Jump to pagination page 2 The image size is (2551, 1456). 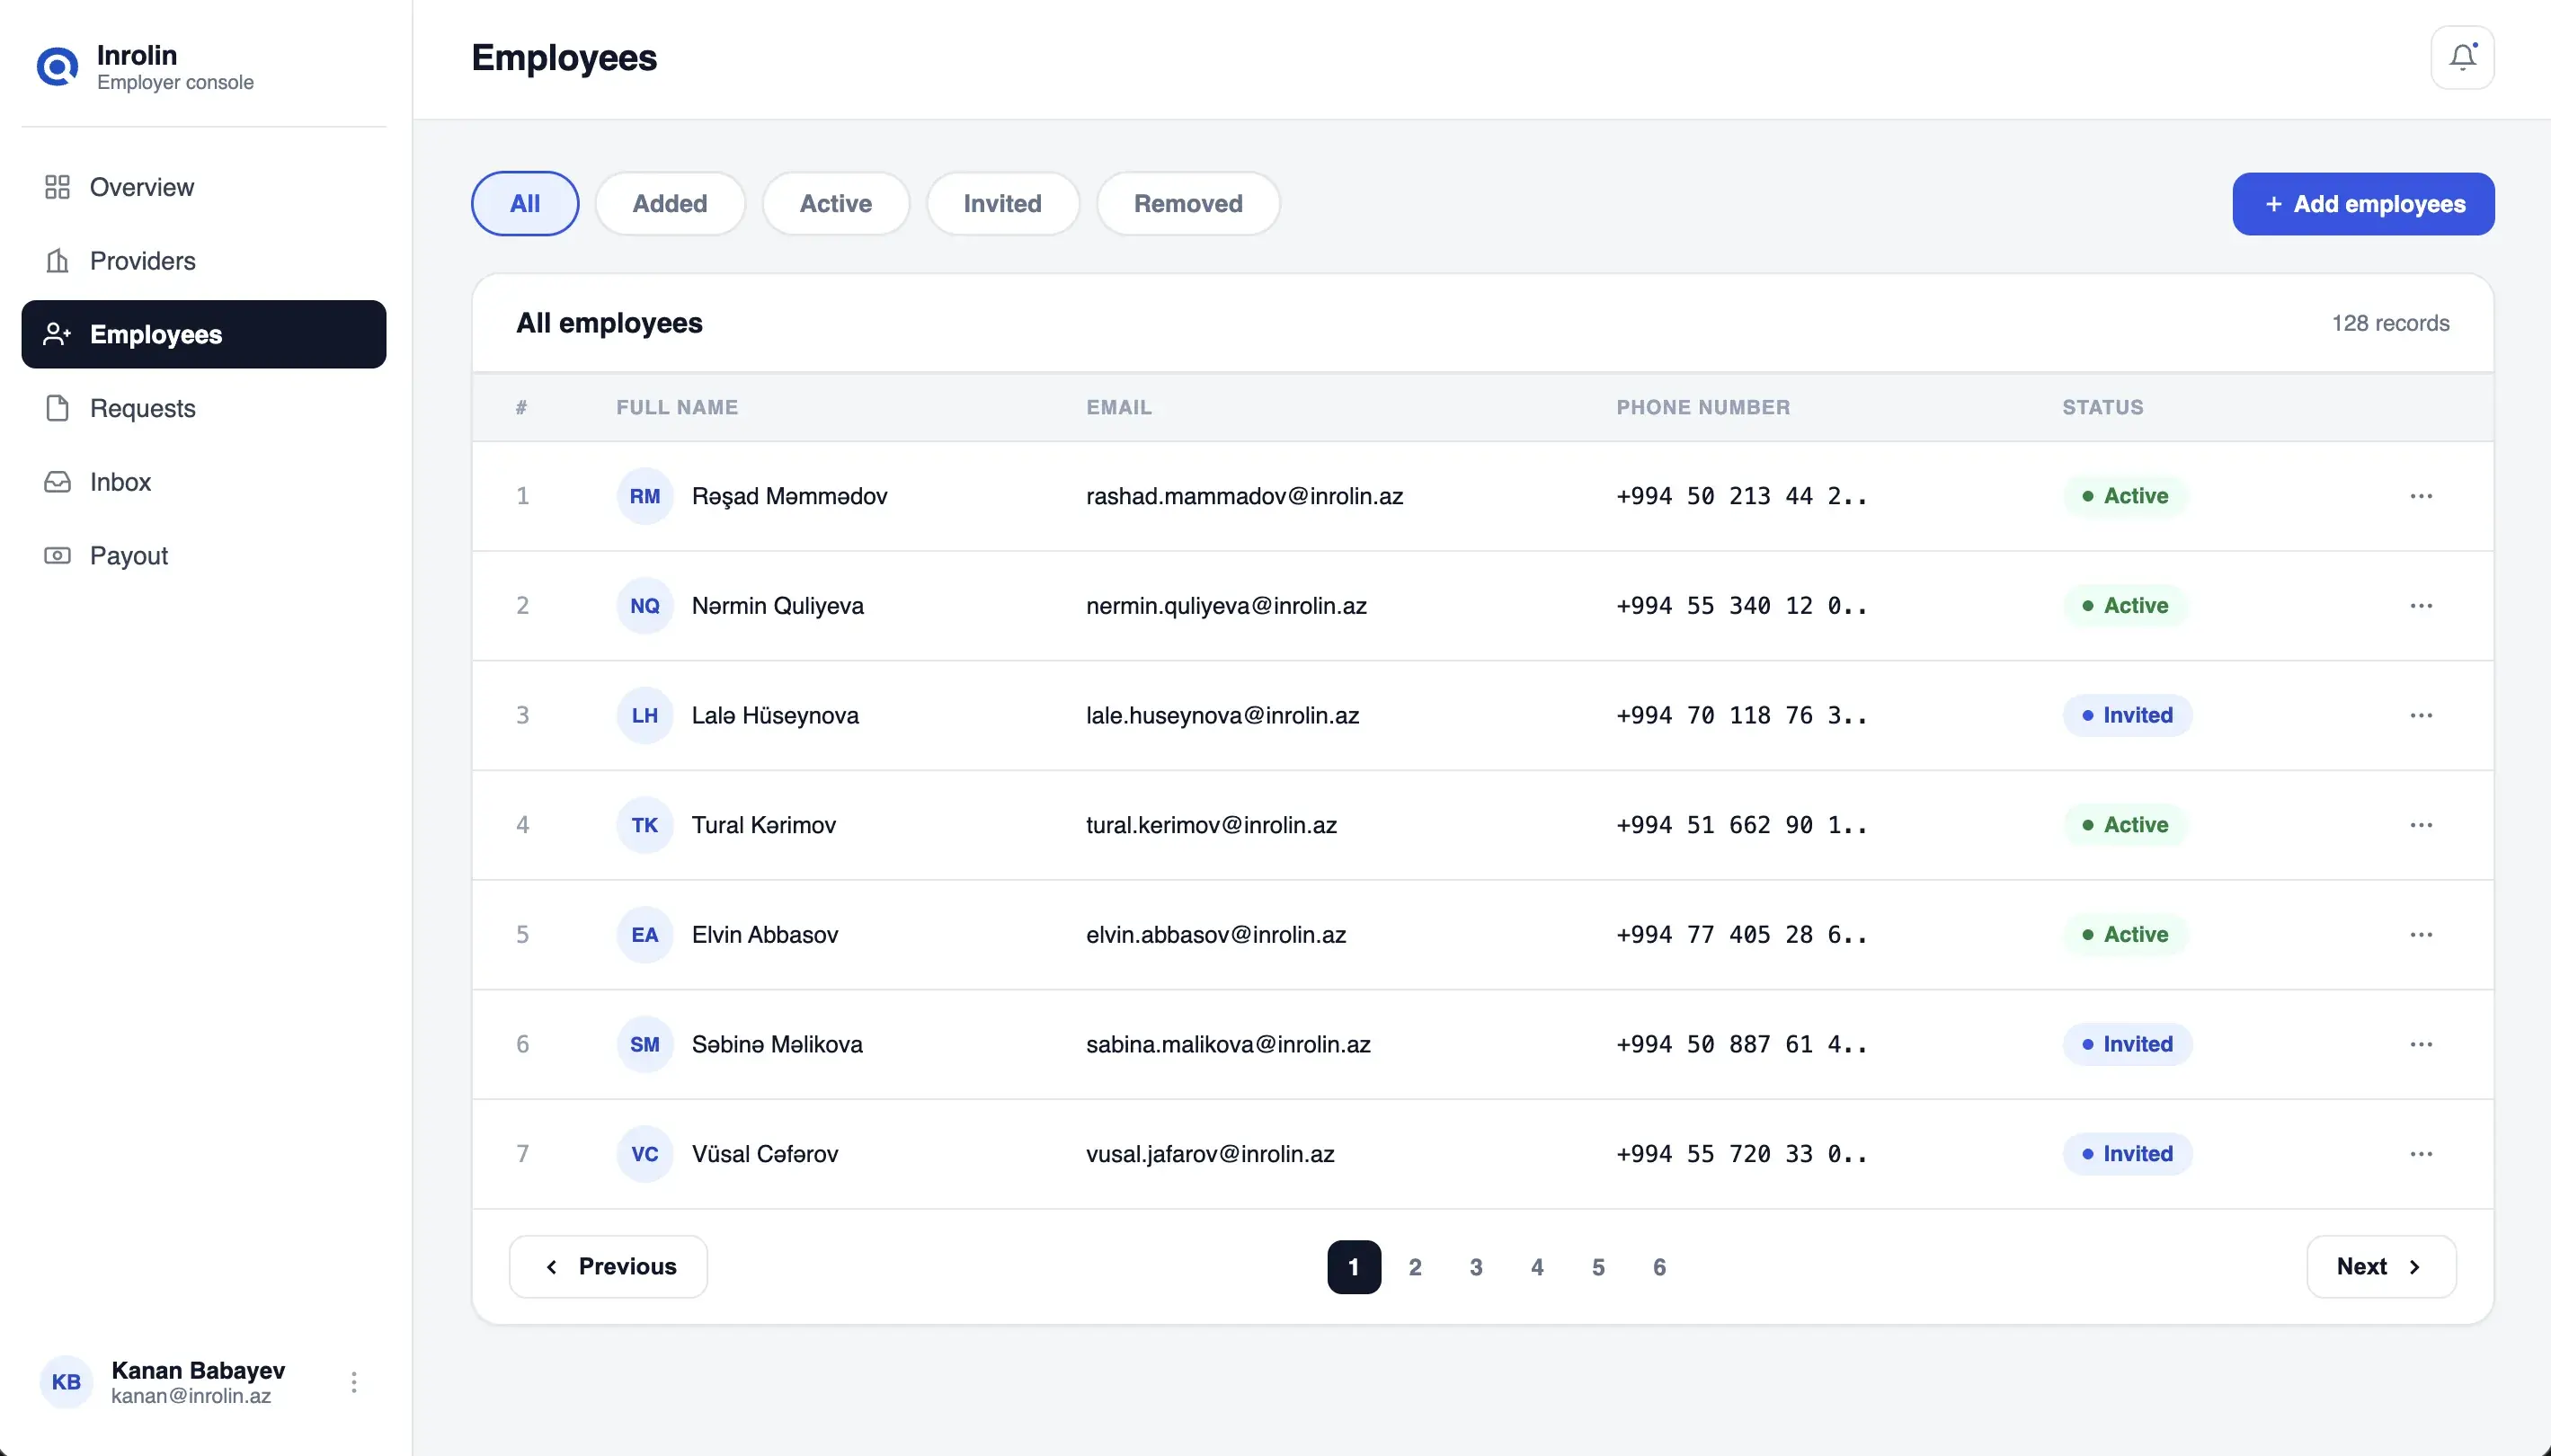point(1415,1267)
